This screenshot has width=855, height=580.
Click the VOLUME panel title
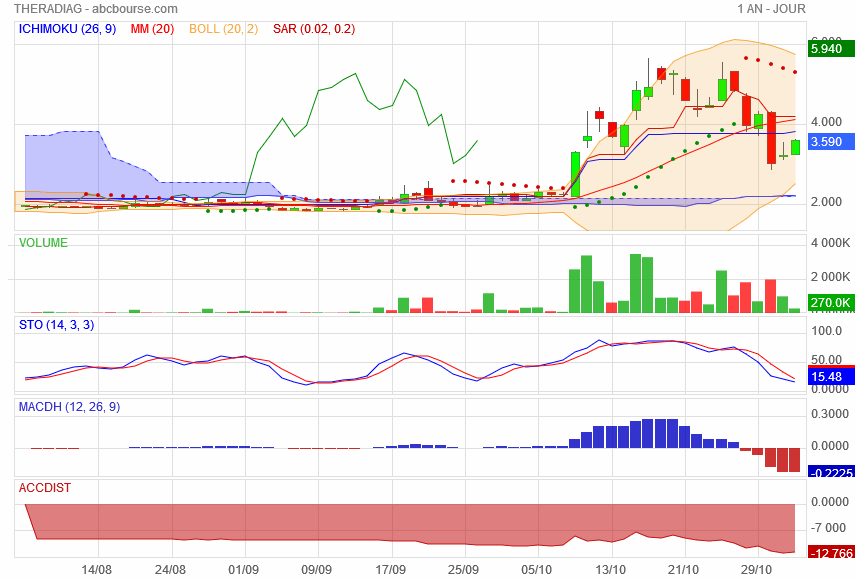point(43,242)
